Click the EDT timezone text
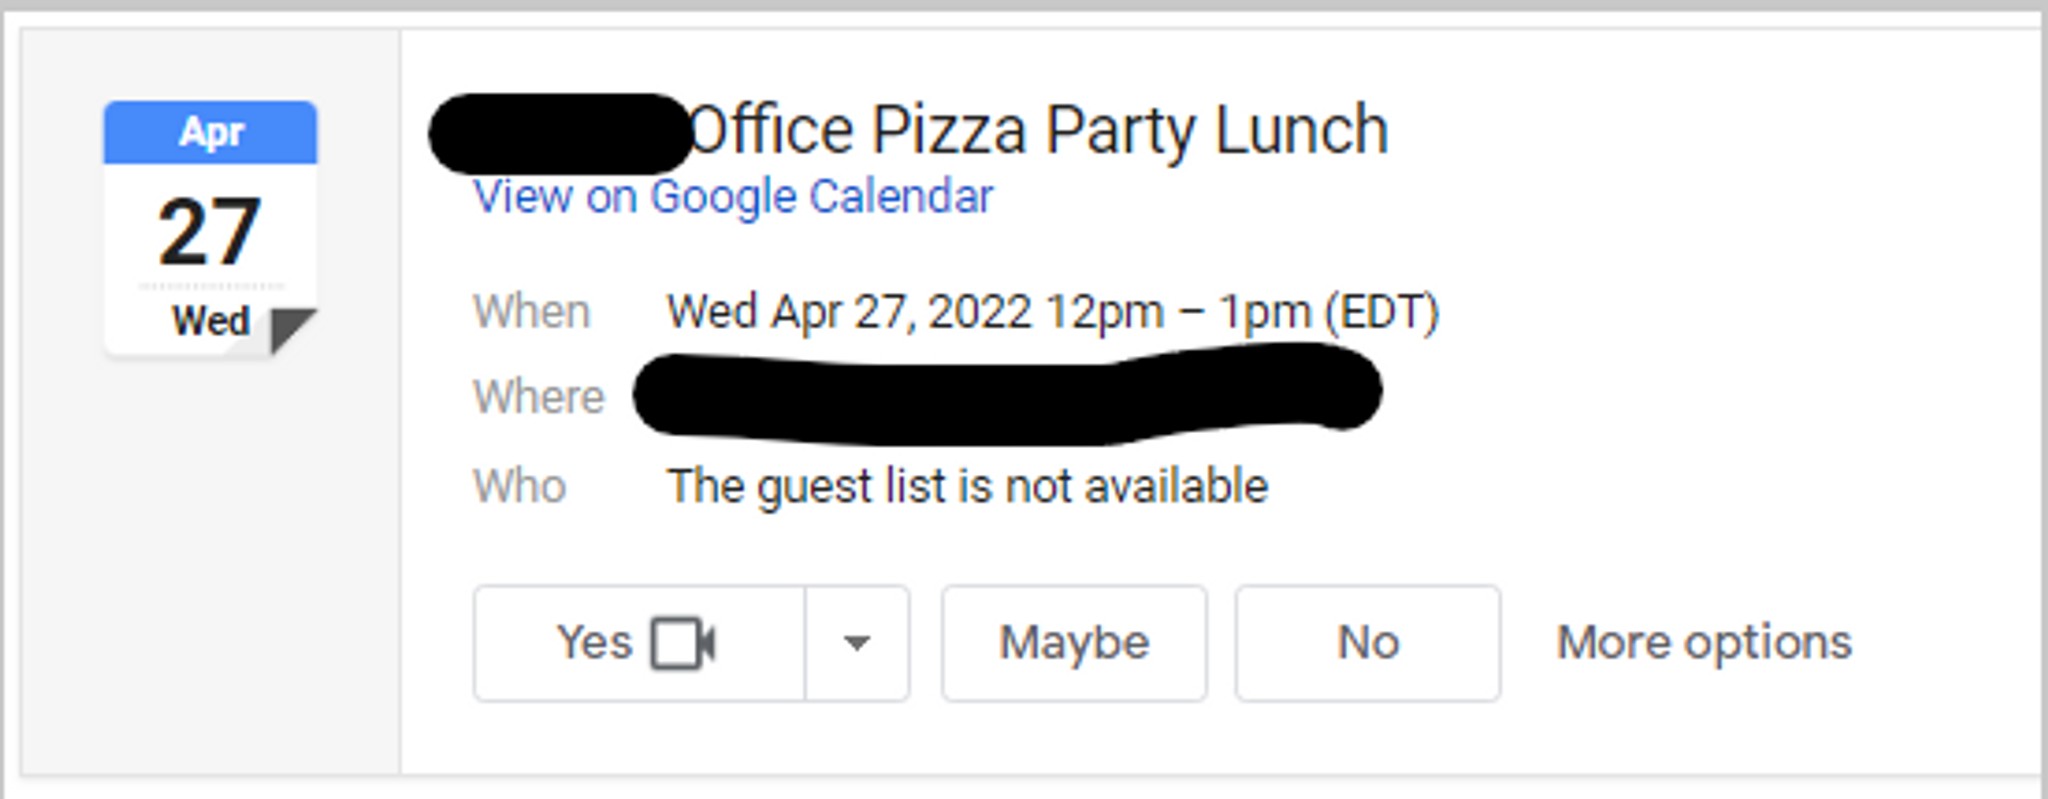This screenshot has height=799, width=2048. tap(1382, 312)
